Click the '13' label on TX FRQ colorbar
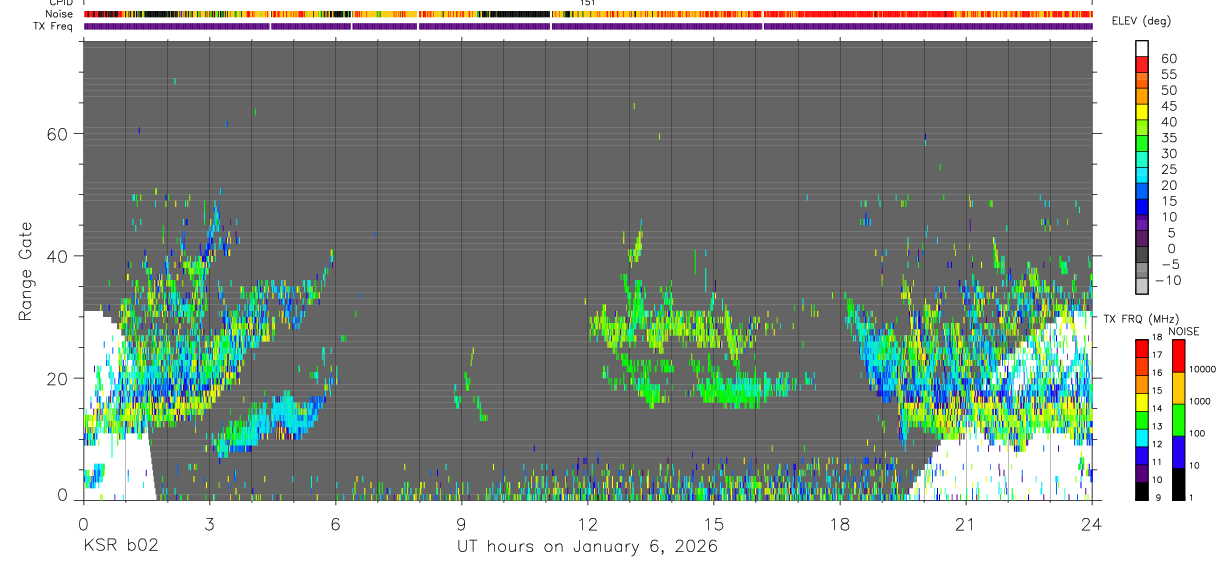Image resolution: width=1228 pixels, height=567 pixels. point(1157,426)
